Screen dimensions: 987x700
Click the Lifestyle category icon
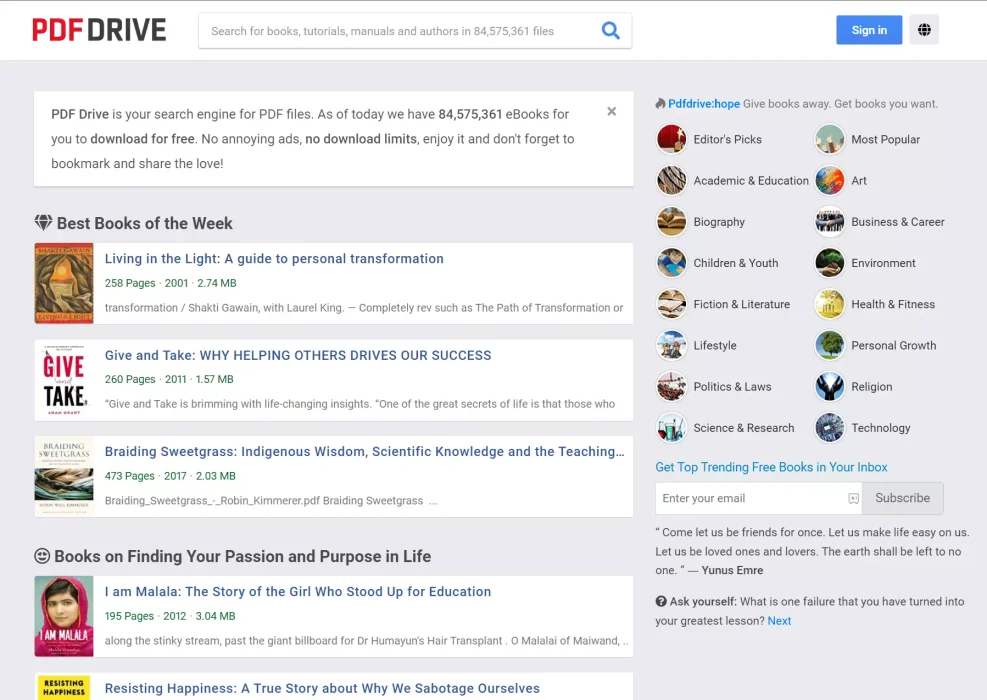tap(672, 346)
